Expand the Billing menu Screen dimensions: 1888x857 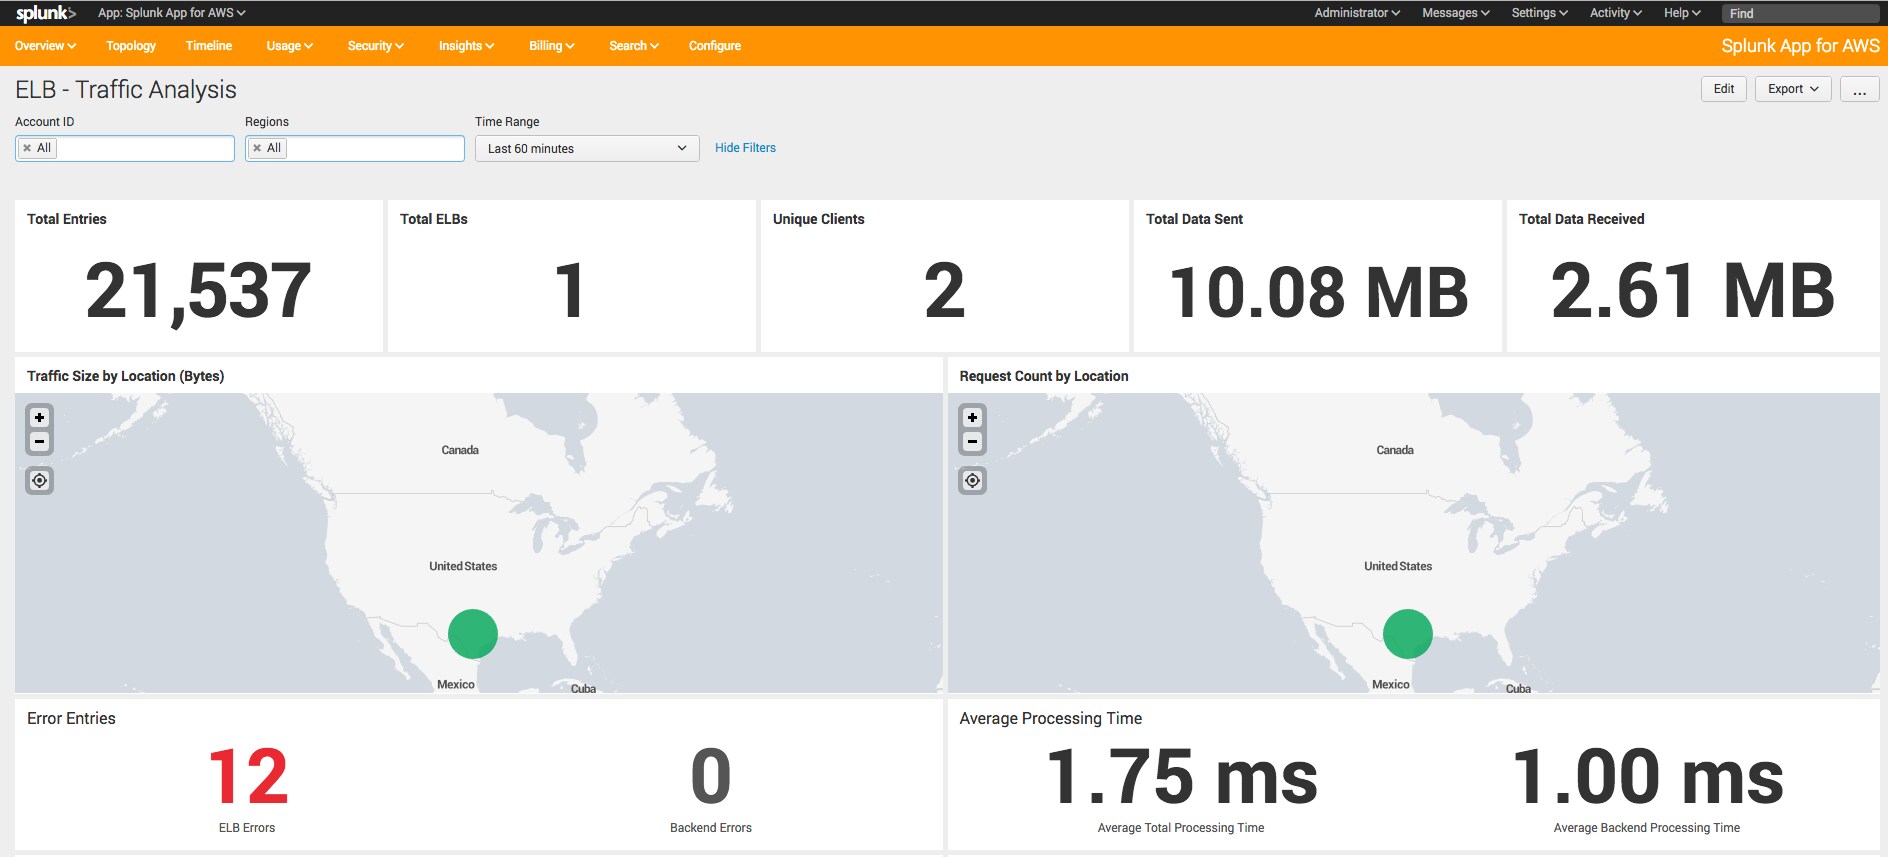(x=552, y=46)
